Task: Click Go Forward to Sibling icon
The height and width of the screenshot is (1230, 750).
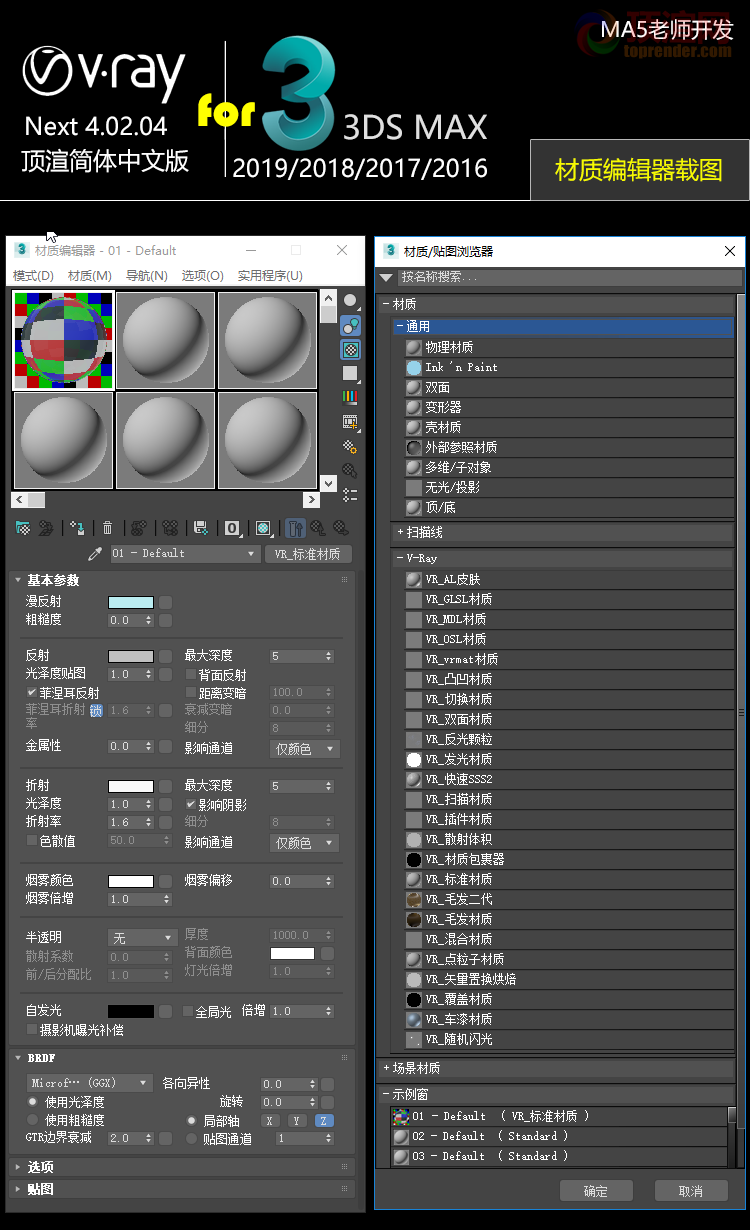Action: [340, 527]
